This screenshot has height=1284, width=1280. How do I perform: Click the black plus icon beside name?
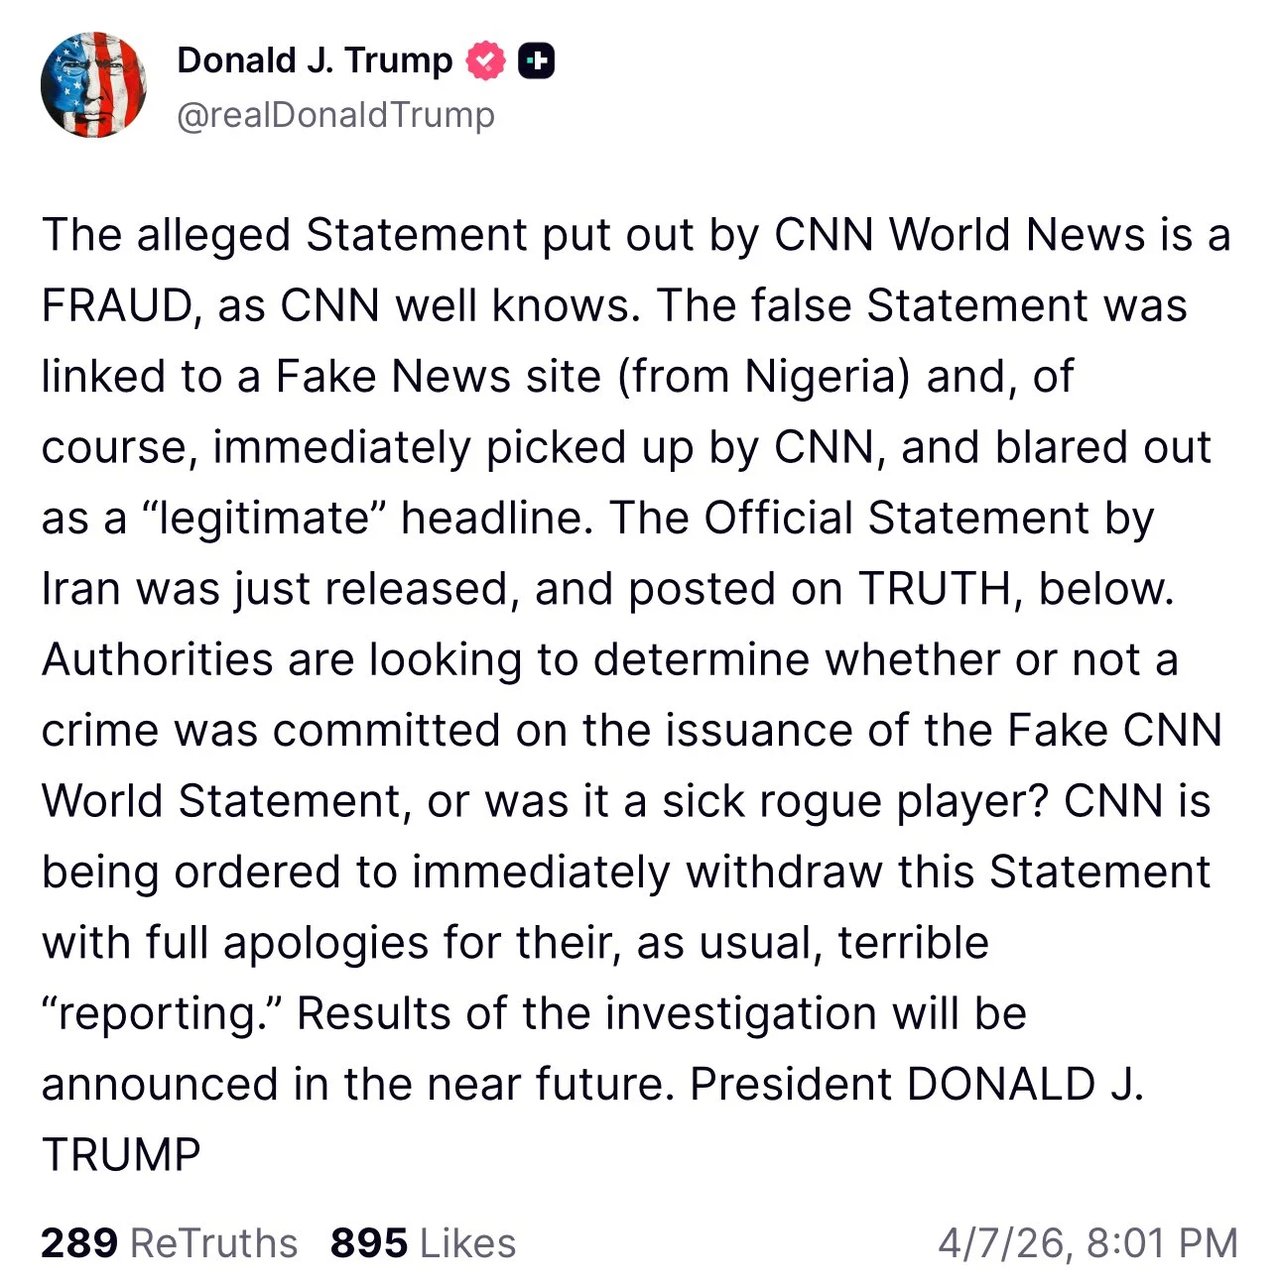(536, 62)
